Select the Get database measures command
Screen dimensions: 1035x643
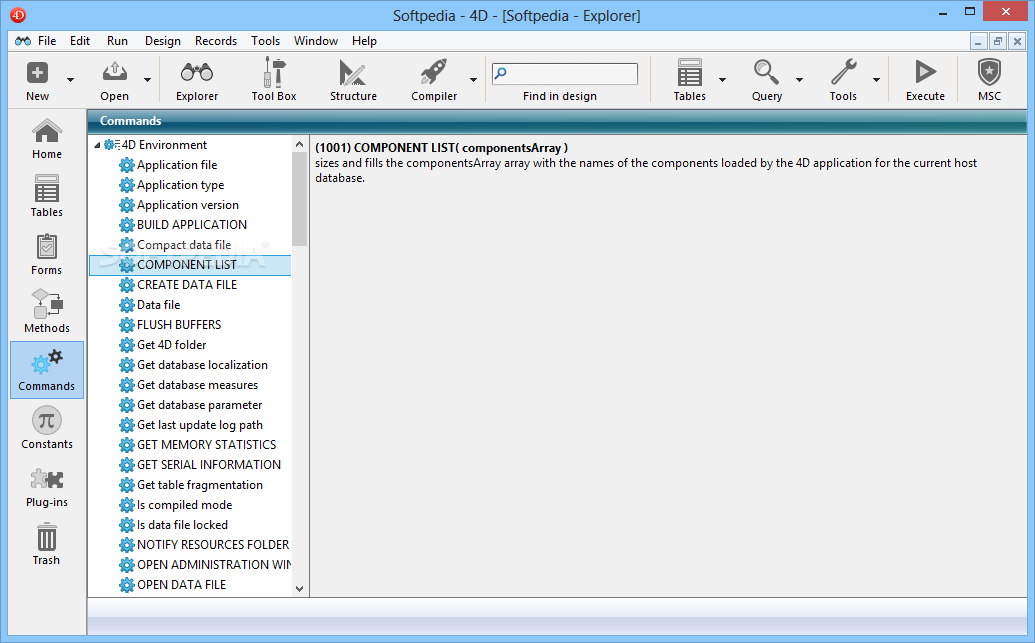click(197, 385)
